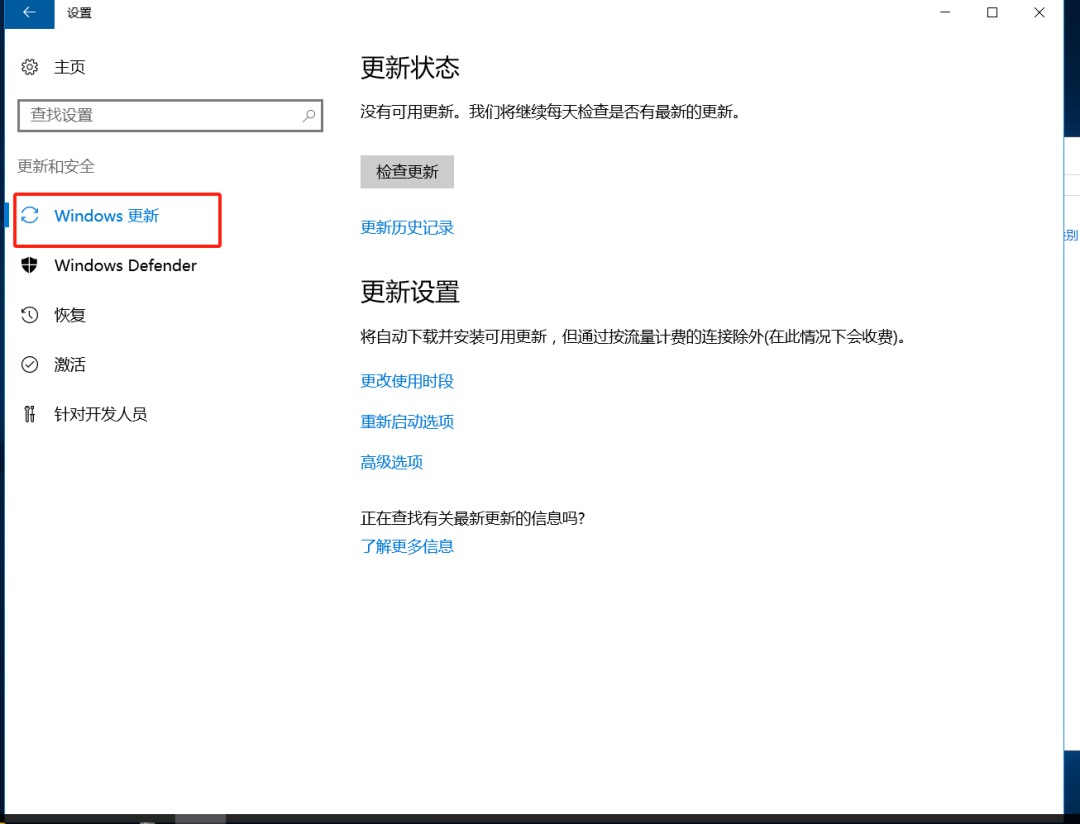Click the gear icon next to 主页
This screenshot has width=1080, height=824.
click(30, 67)
